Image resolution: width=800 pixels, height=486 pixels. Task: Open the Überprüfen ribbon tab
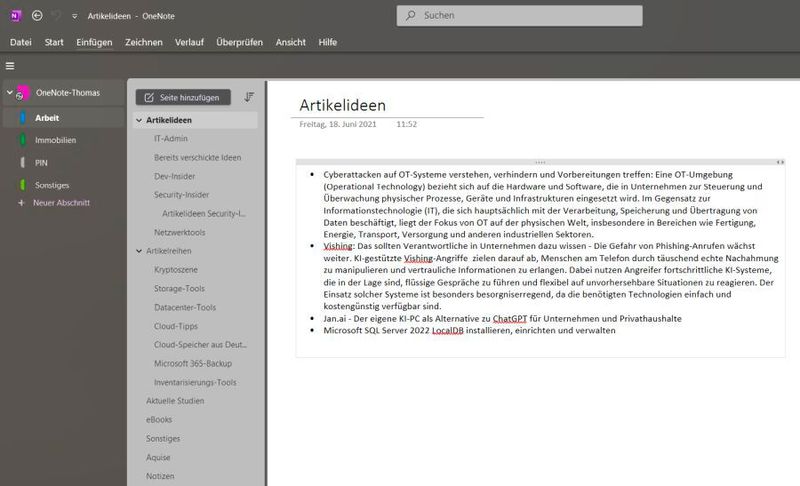239,42
